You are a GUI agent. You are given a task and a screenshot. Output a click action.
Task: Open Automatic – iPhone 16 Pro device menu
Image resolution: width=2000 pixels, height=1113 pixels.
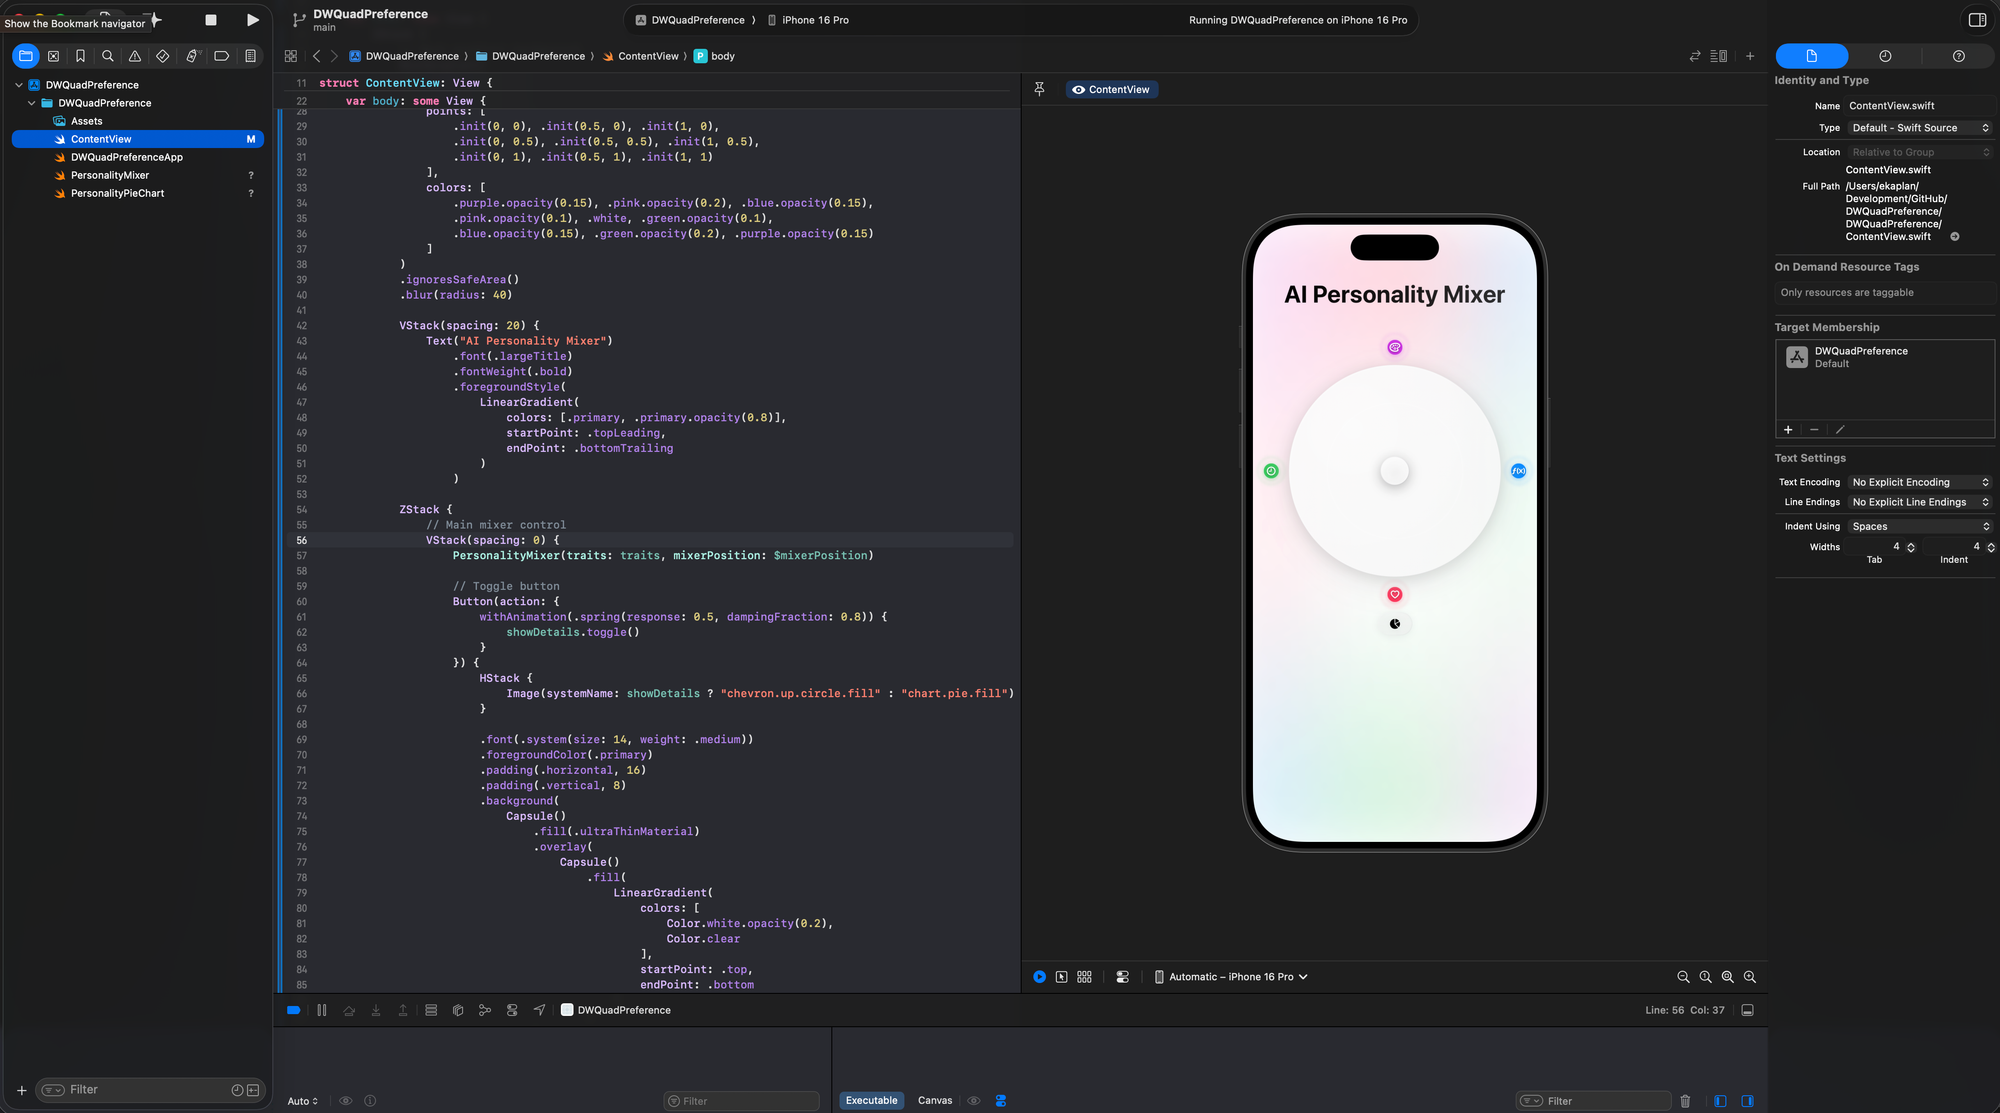(x=1231, y=977)
